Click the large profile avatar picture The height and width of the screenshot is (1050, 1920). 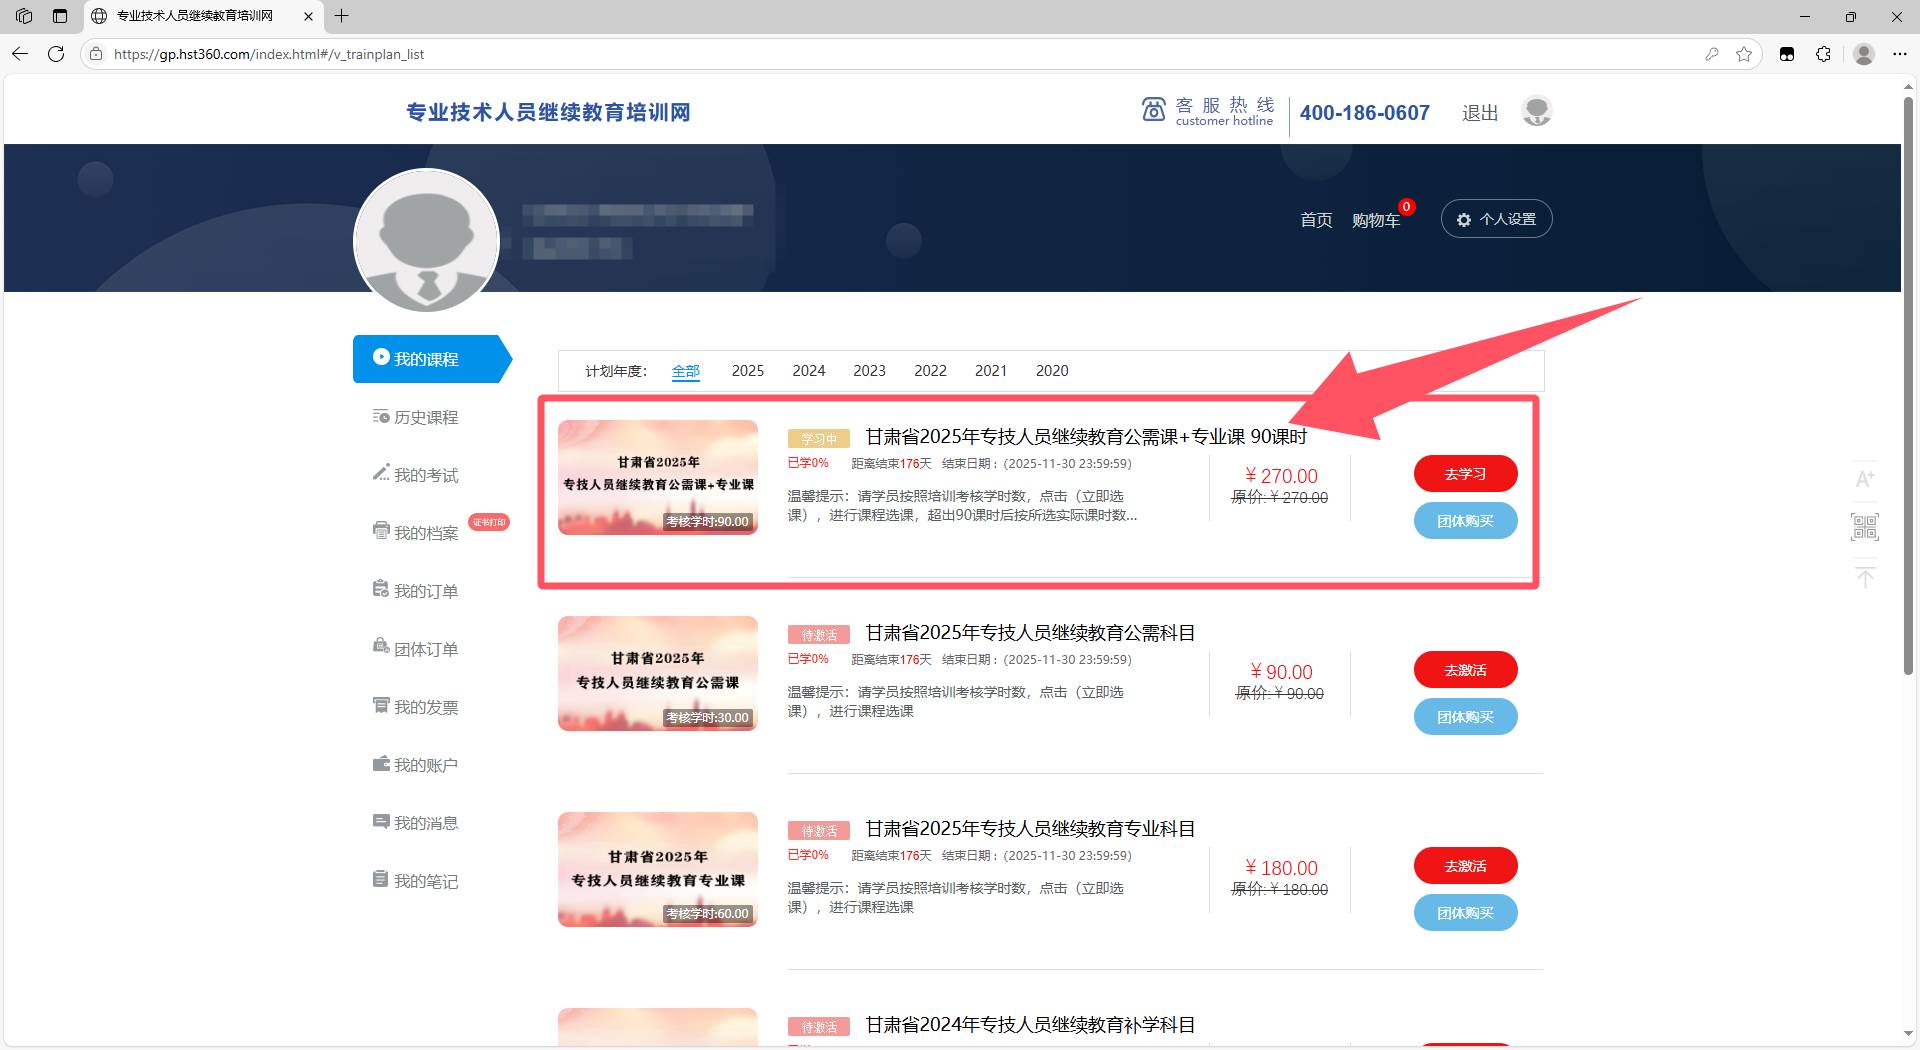(427, 241)
